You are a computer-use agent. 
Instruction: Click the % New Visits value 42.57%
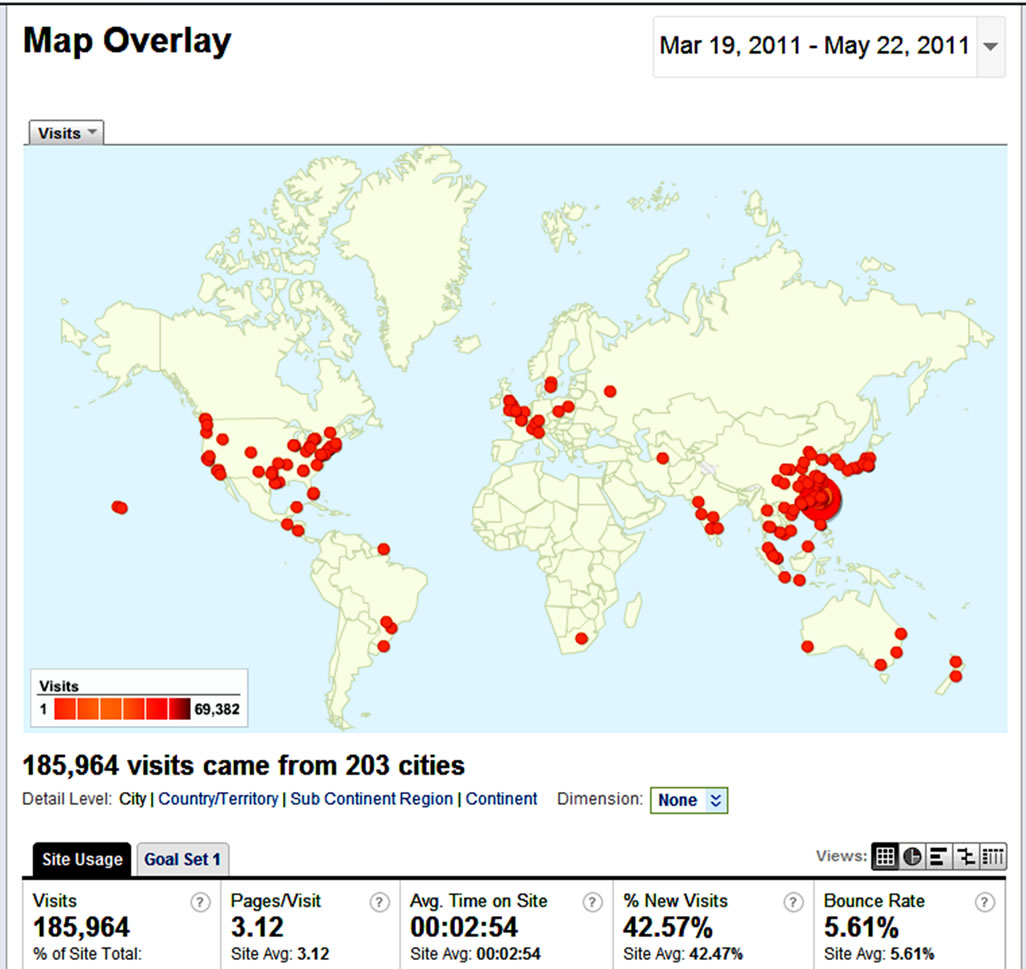[x=667, y=927]
